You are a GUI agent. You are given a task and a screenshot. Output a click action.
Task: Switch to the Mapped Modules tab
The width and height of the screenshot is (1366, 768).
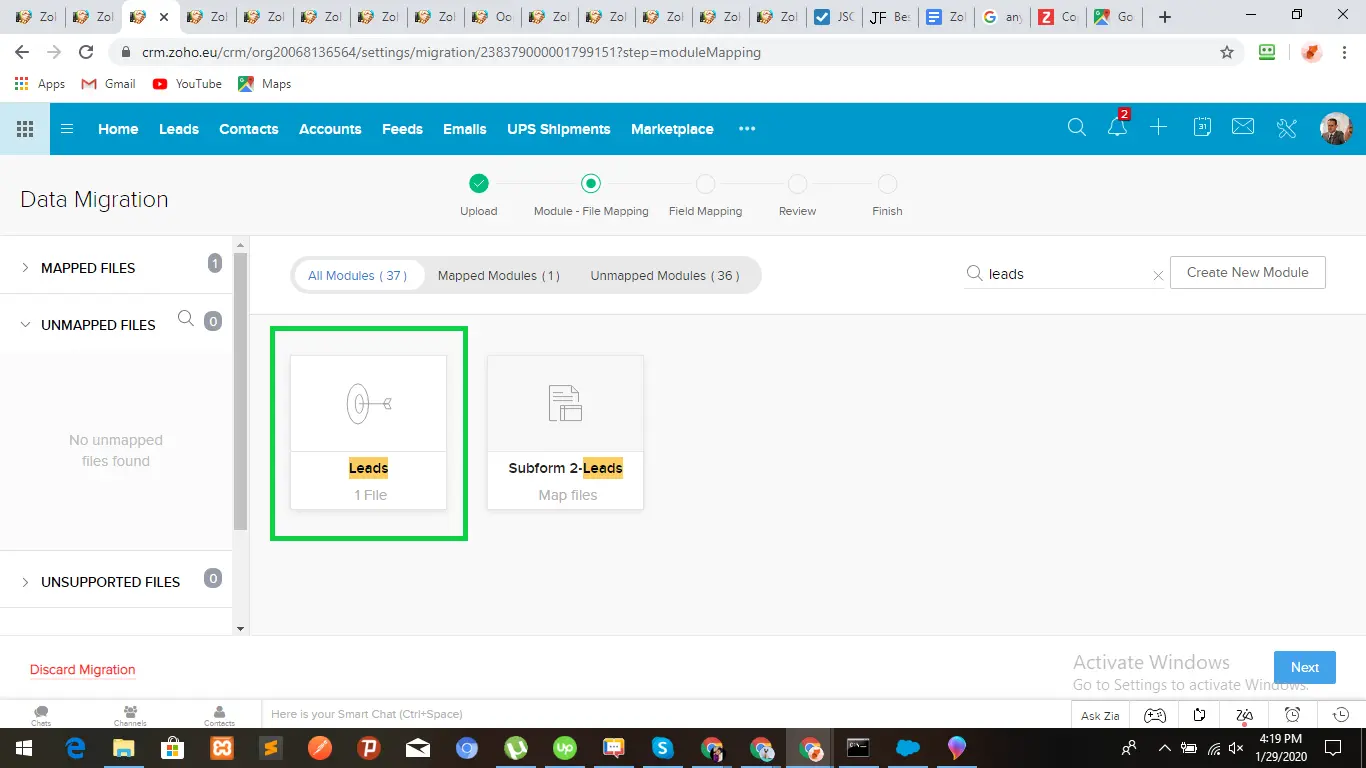tap(499, 275)
